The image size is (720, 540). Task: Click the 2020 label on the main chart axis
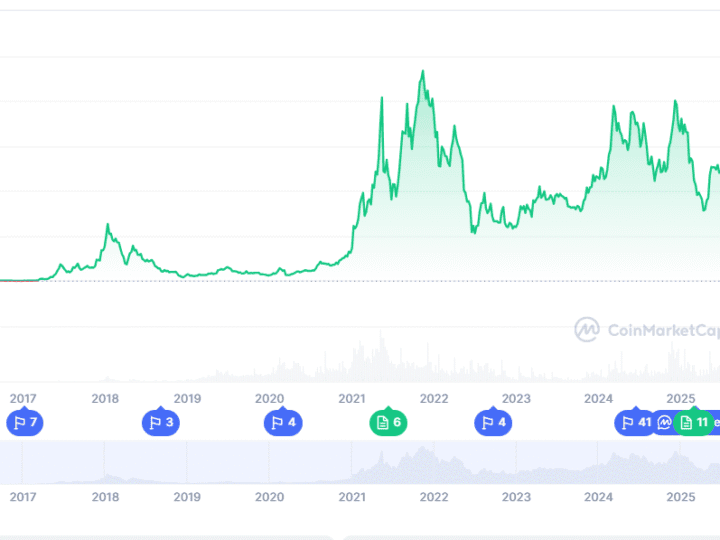[269, 398]
